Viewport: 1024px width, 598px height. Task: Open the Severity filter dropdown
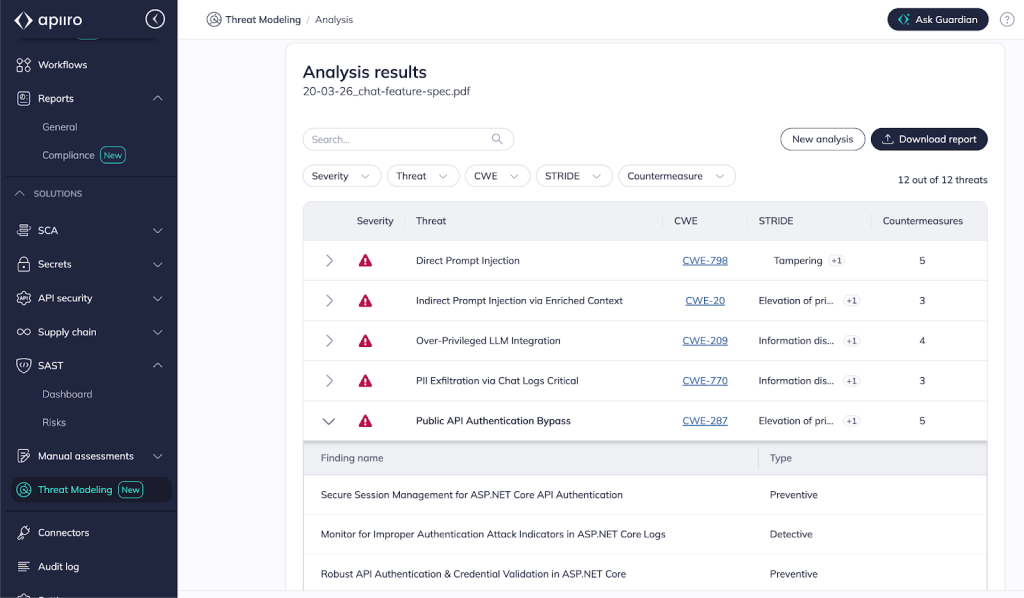tap(341, 176)
